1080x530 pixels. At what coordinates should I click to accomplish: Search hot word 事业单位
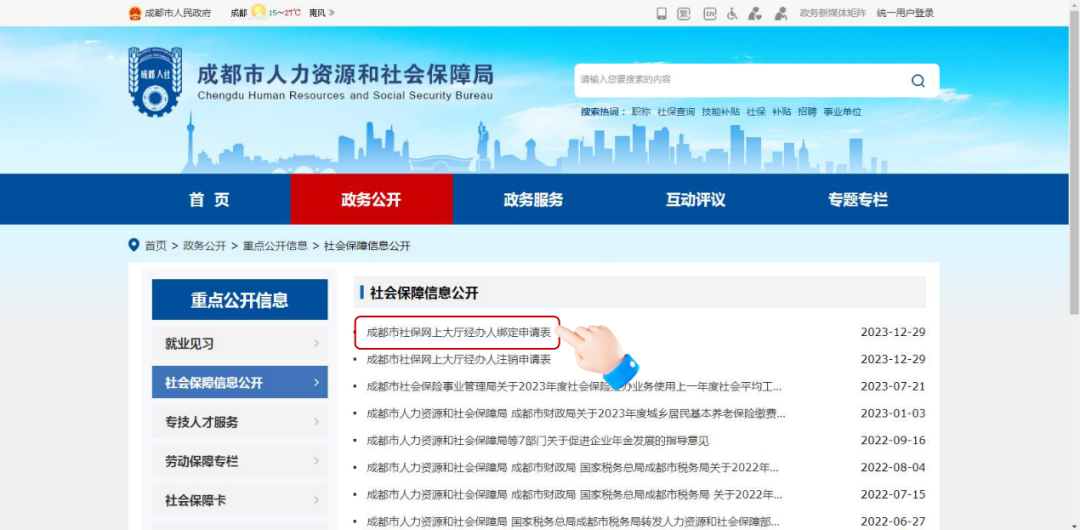pyautogui.click(x=842, y=112)
